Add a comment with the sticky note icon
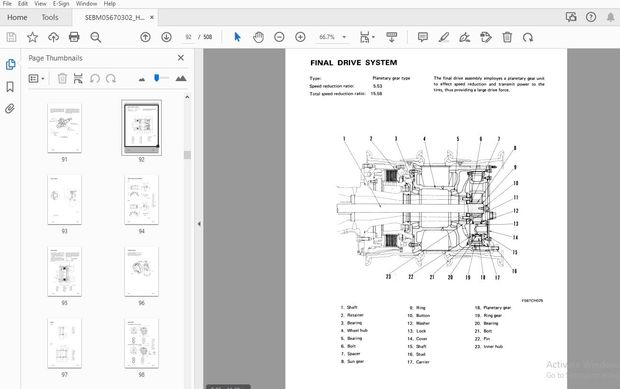This screenshot has width=620, height=389. point(423,37)
